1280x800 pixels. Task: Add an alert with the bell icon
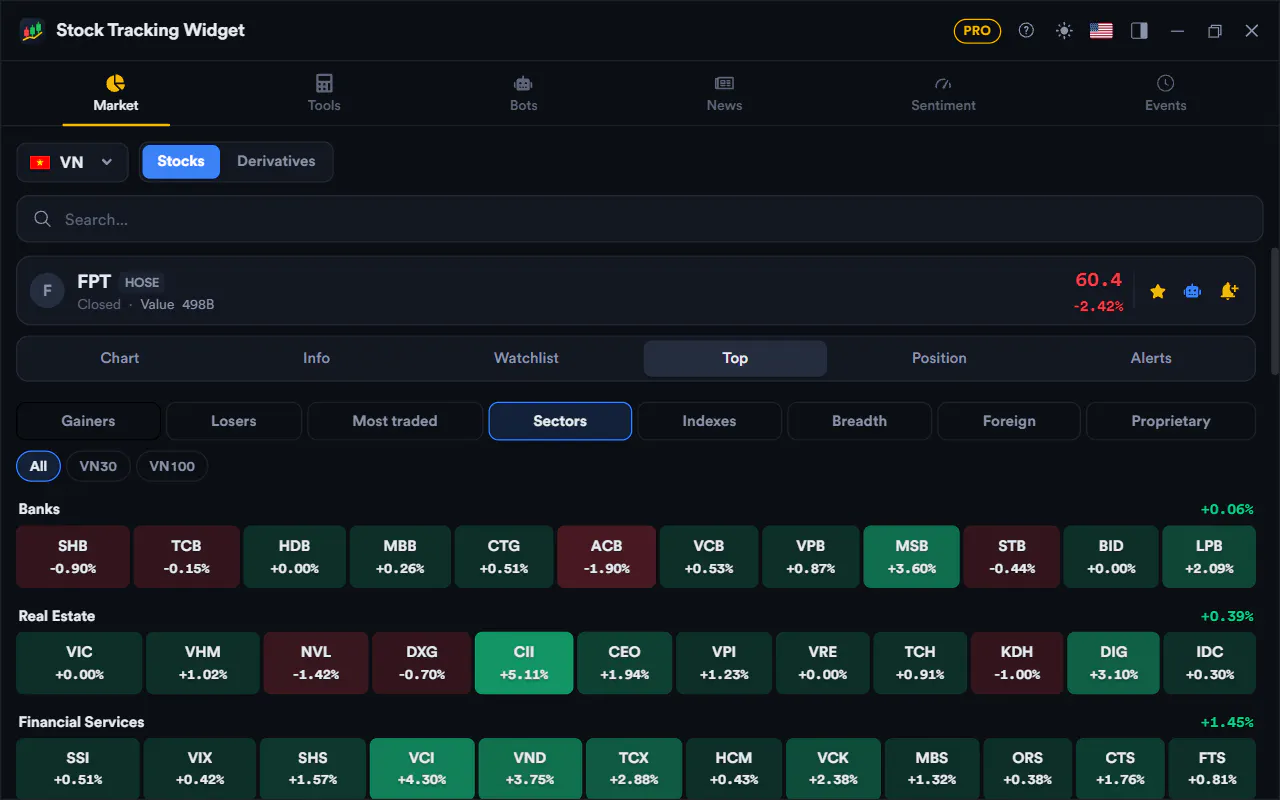click(1229, 291)
